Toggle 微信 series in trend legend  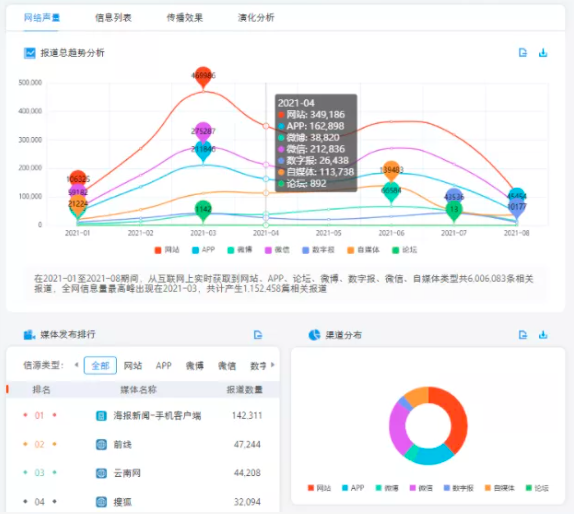[277, 250]
